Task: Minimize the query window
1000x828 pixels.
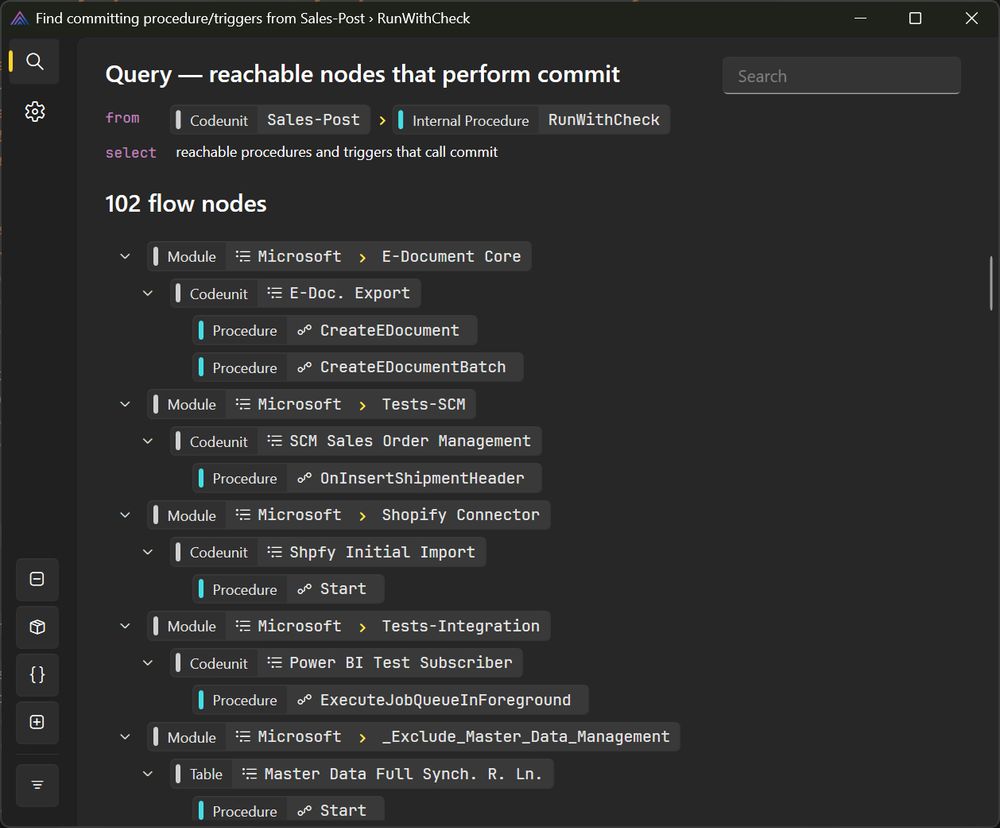Action: pos(860,18)
